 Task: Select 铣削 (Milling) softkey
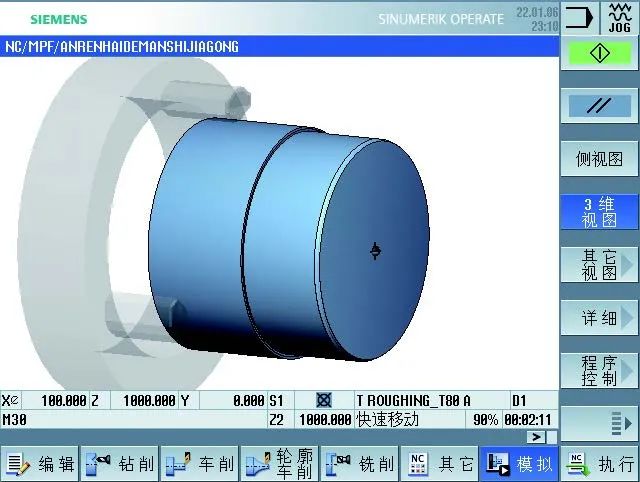pyautogui.click(x=359, y=464)
